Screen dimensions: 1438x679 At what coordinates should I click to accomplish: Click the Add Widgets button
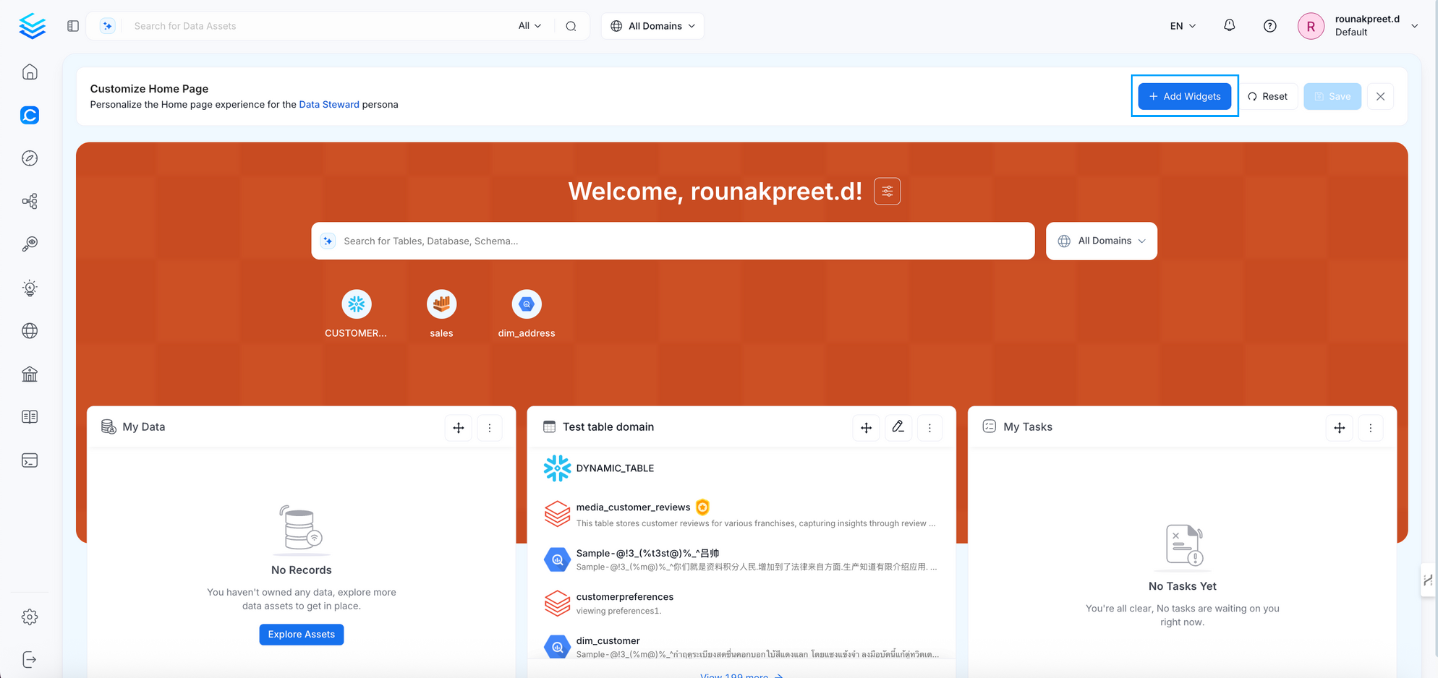click(1184, 96)
